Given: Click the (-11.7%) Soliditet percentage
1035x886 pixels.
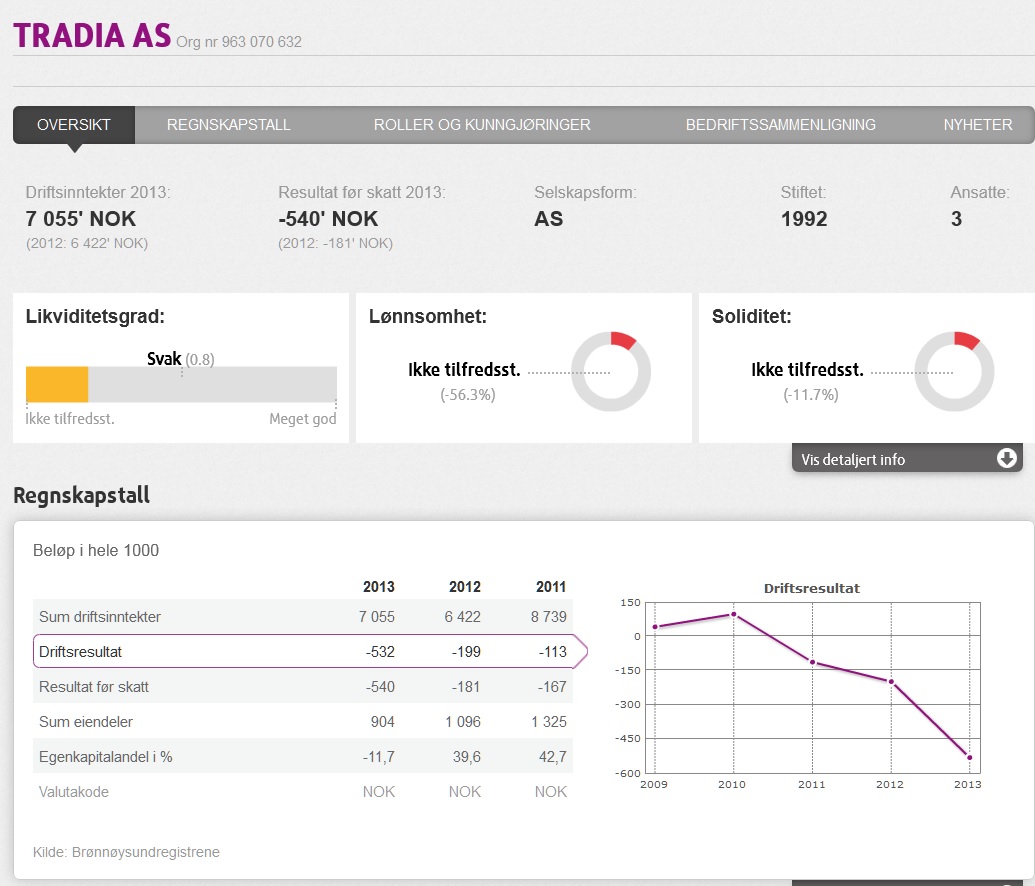Looking at the screenshot, I should (x=811, y=395).
